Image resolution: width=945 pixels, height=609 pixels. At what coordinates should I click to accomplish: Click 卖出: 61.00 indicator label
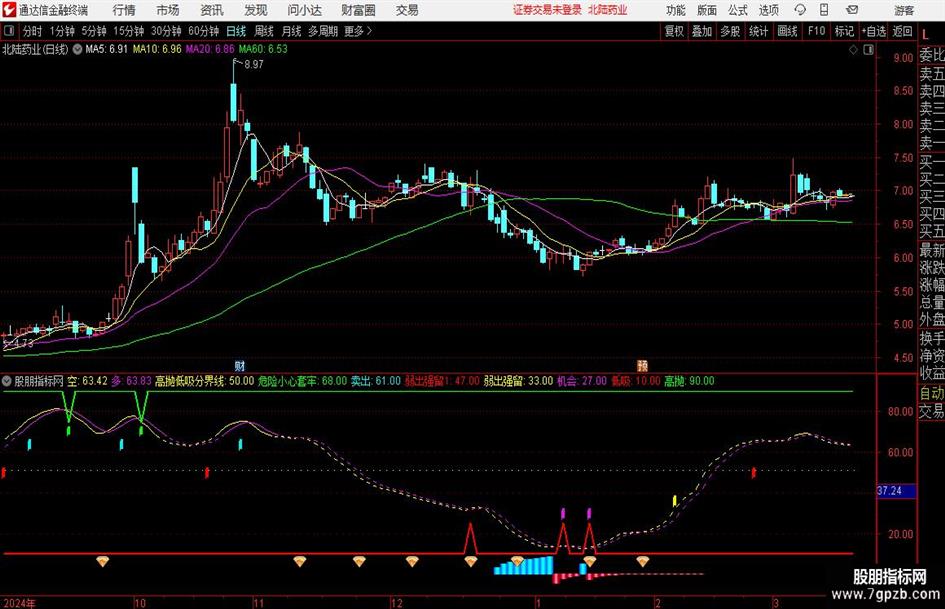(x=376, y=381)
